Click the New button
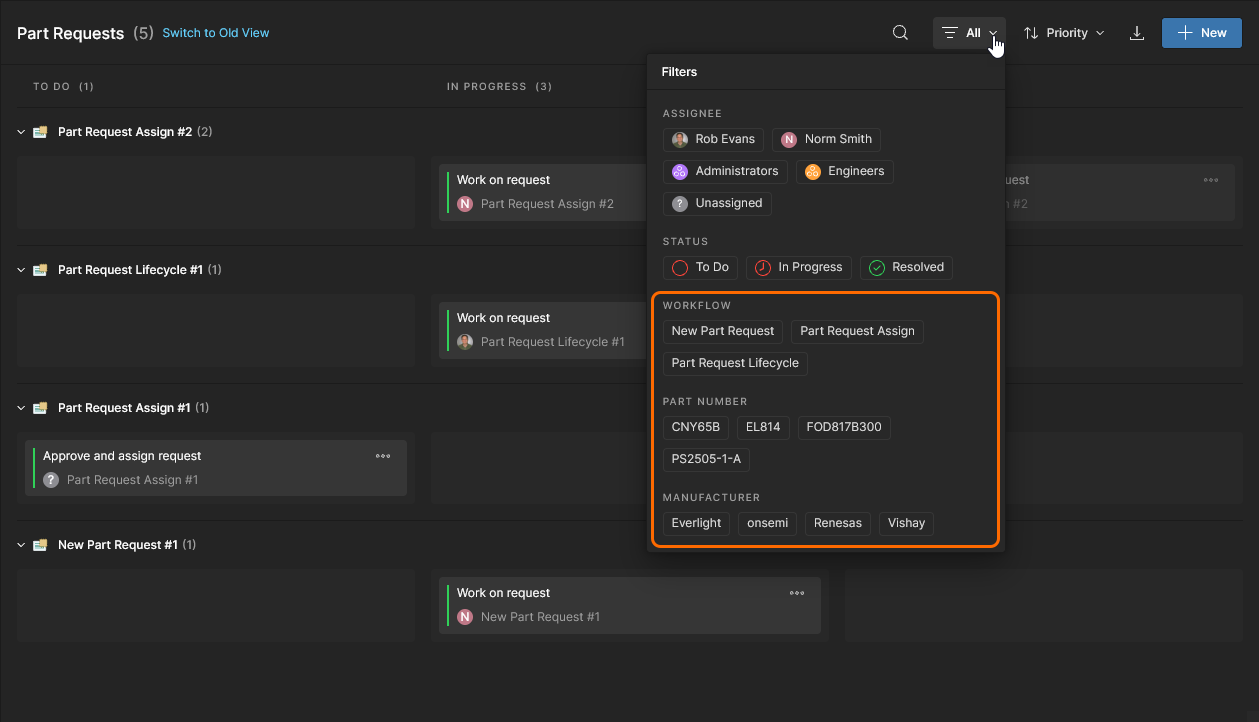Viewport: 1259px width, 722px height. coord(1201,33)
